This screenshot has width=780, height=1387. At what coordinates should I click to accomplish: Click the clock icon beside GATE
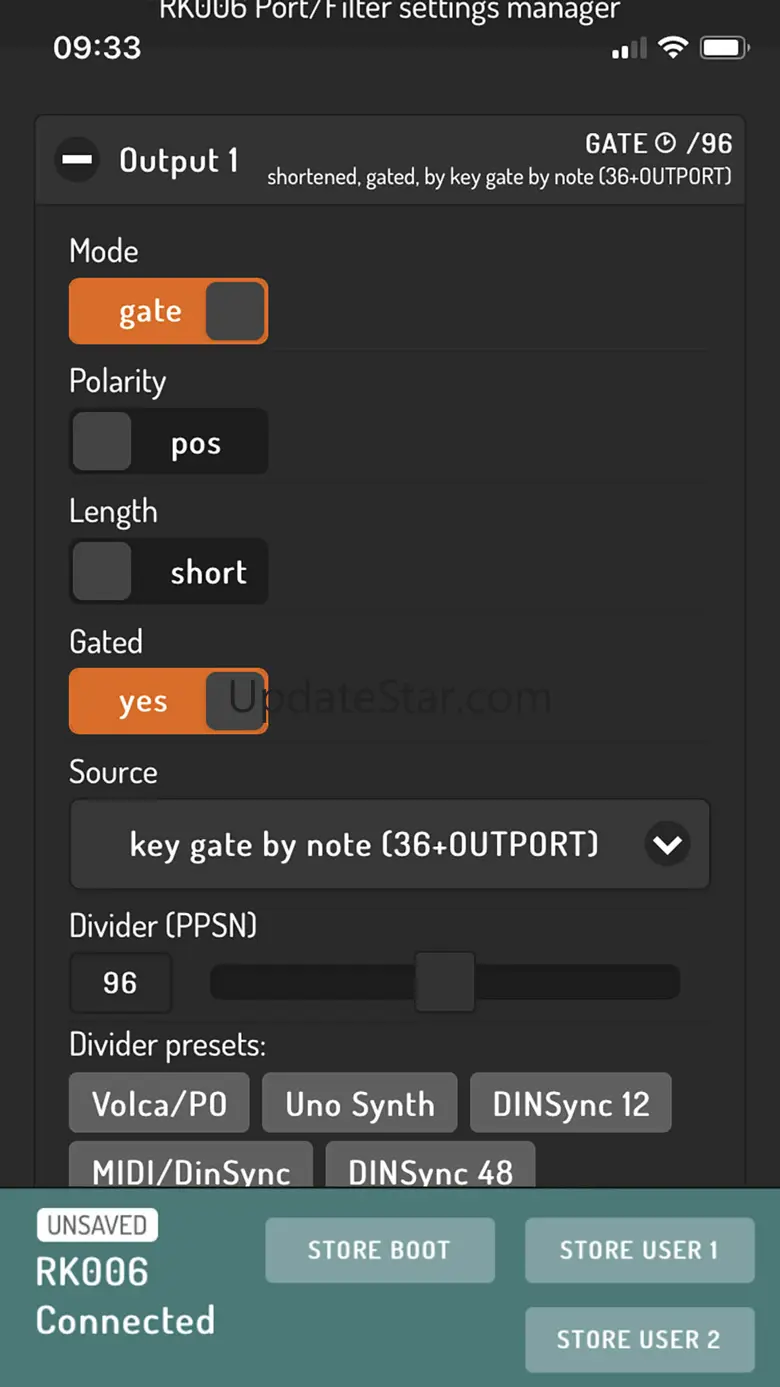[665, 144]
